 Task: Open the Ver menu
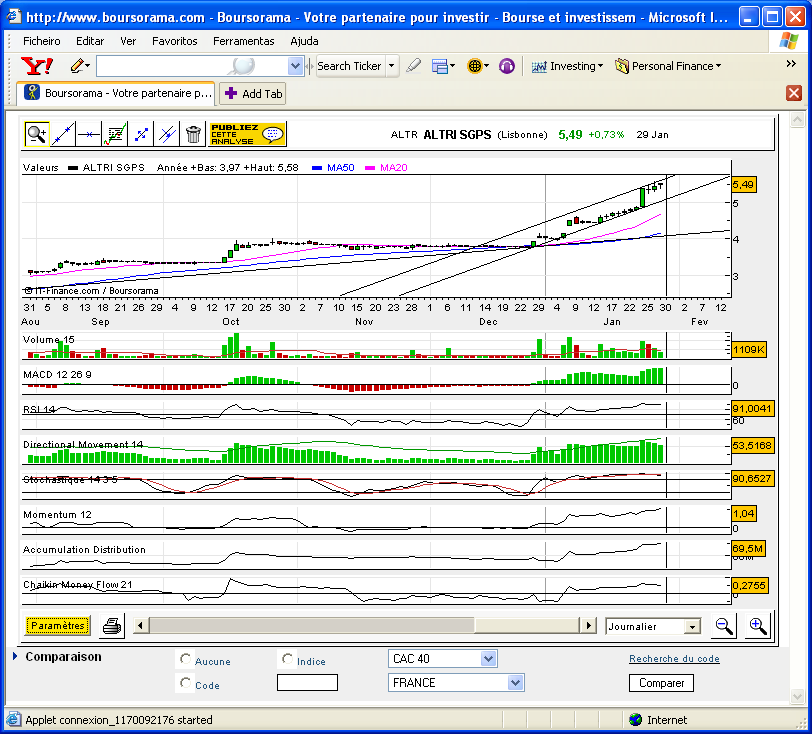pos(128,41)
